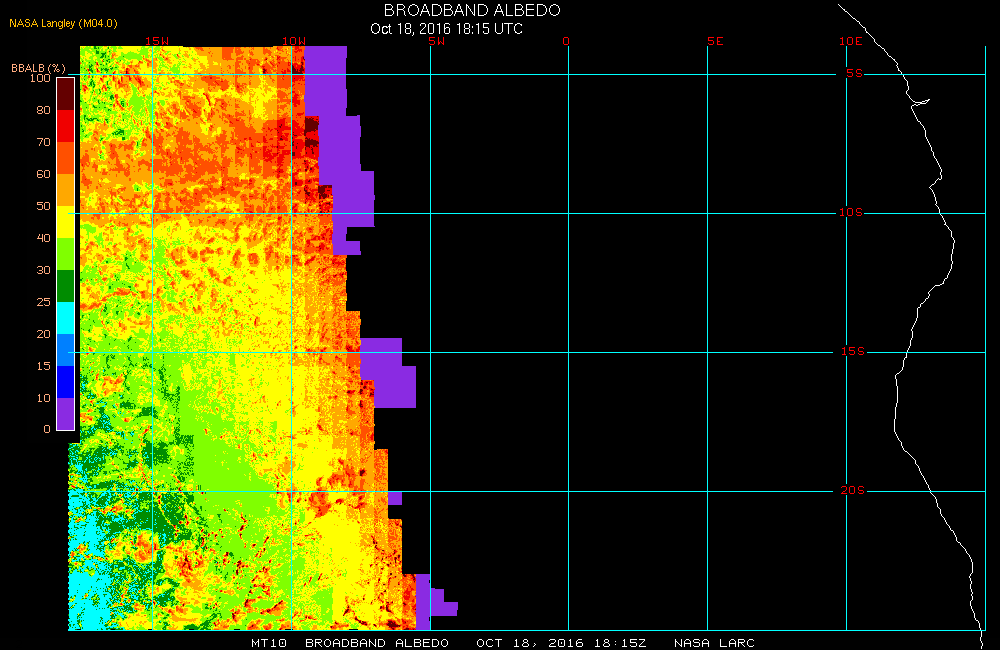
Task: Select the cyan 20-25% legend swatch
Action: 65,318
